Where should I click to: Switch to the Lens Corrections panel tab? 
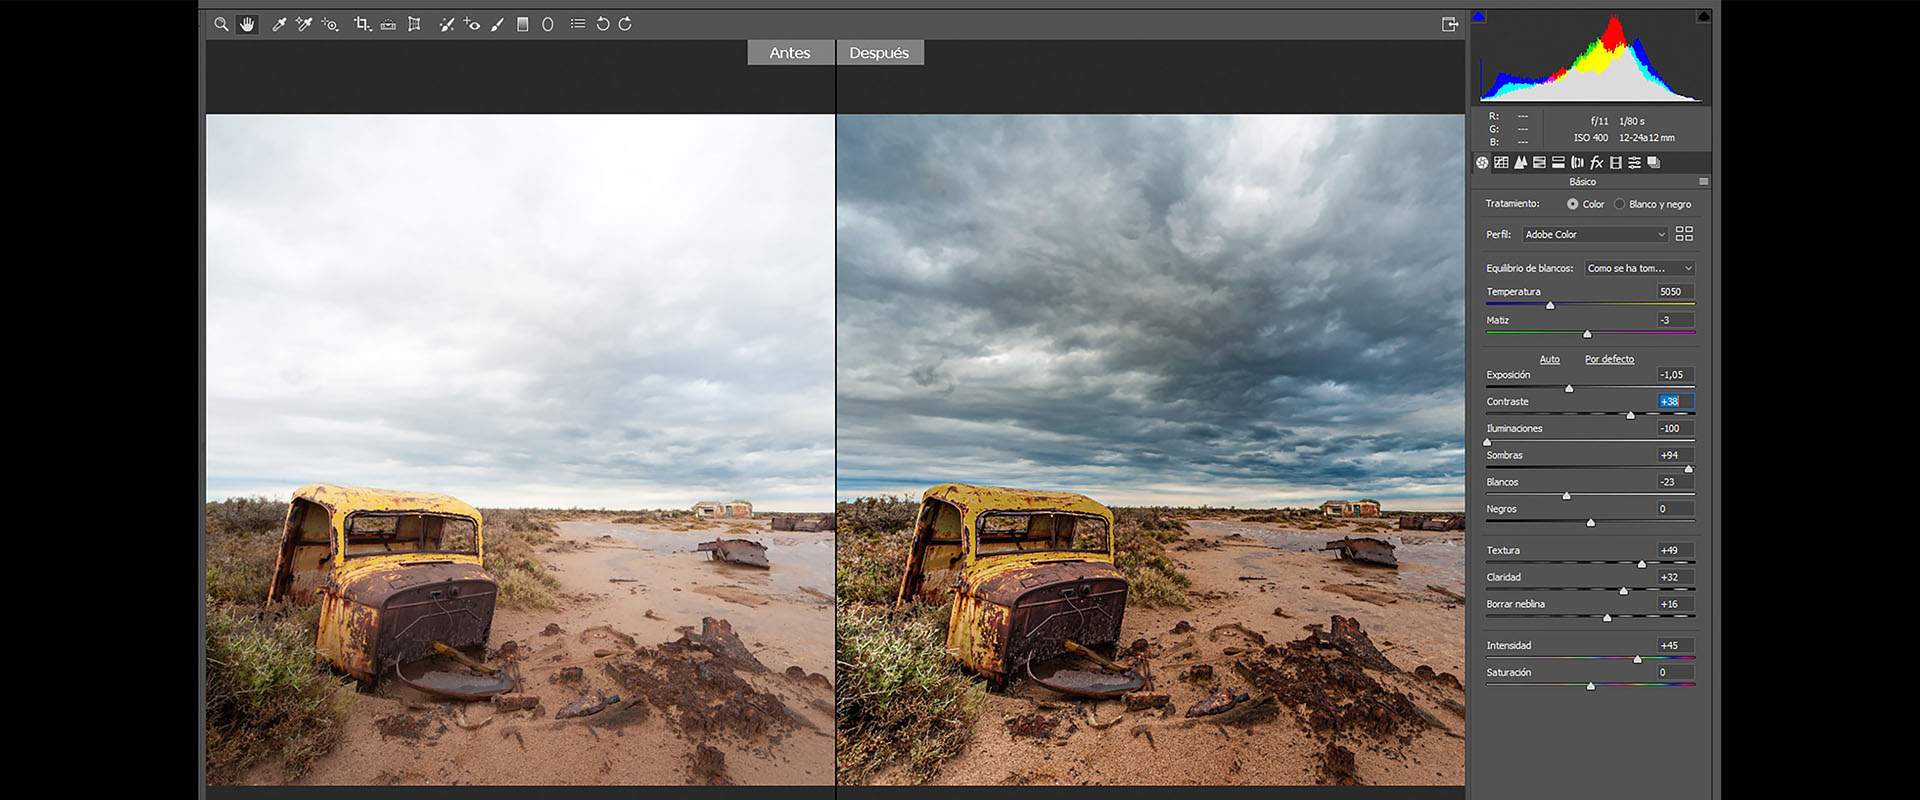point(1577,162)
